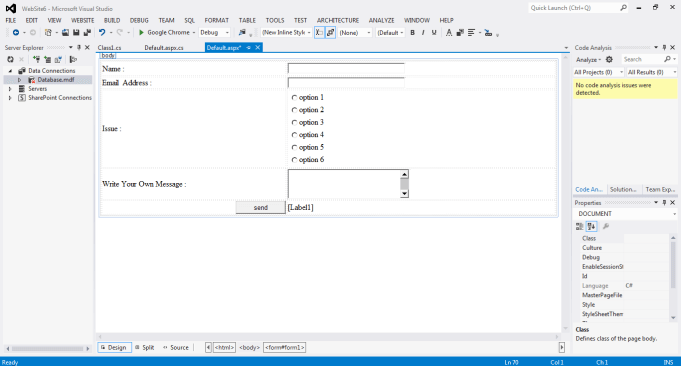Pin the Server Explorer panel
Screen dimensions: 681x366
[79, 47]
